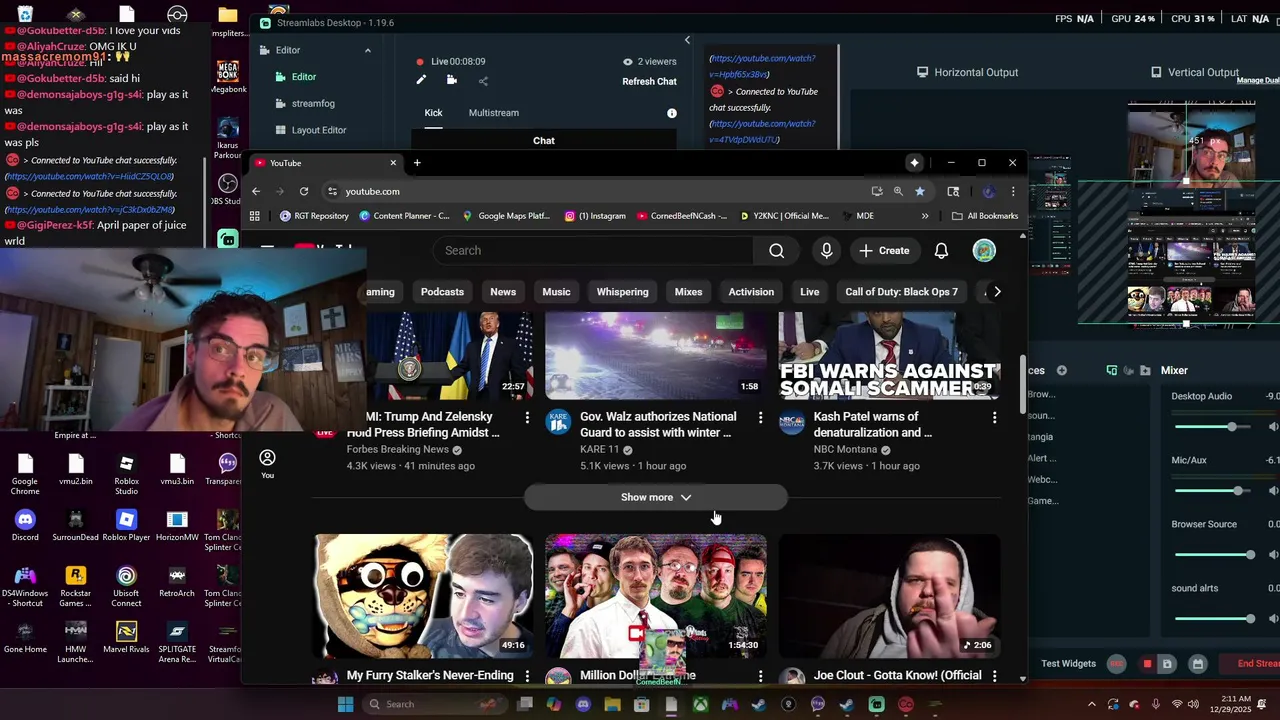Select the Call of Duty: Black Ops 7 chip

pyautogui.click(x=901, y=292)
